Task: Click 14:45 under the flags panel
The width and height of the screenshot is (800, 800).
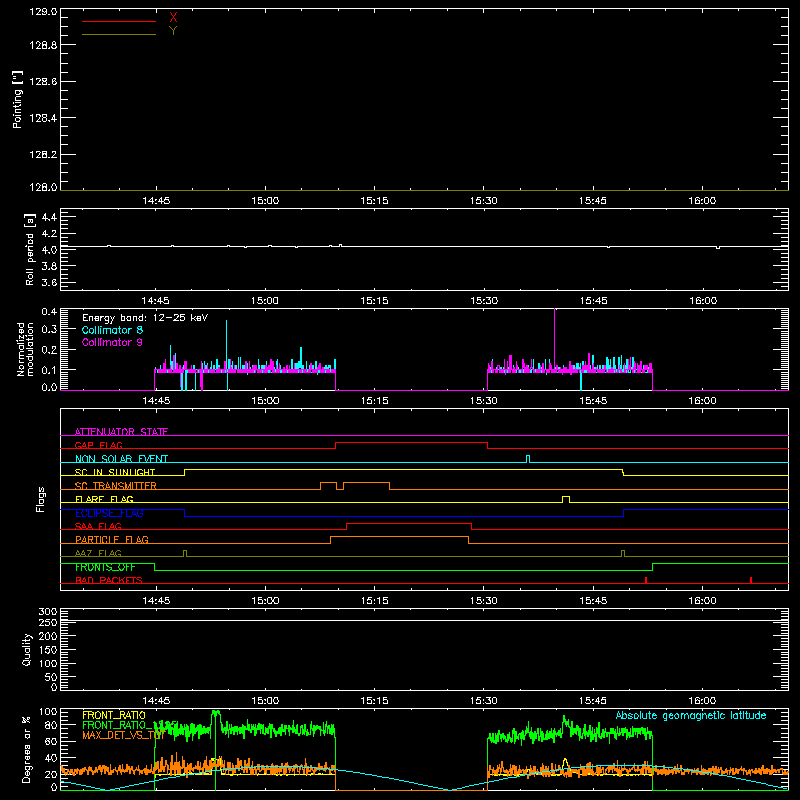Action: (x=156, y=601)
